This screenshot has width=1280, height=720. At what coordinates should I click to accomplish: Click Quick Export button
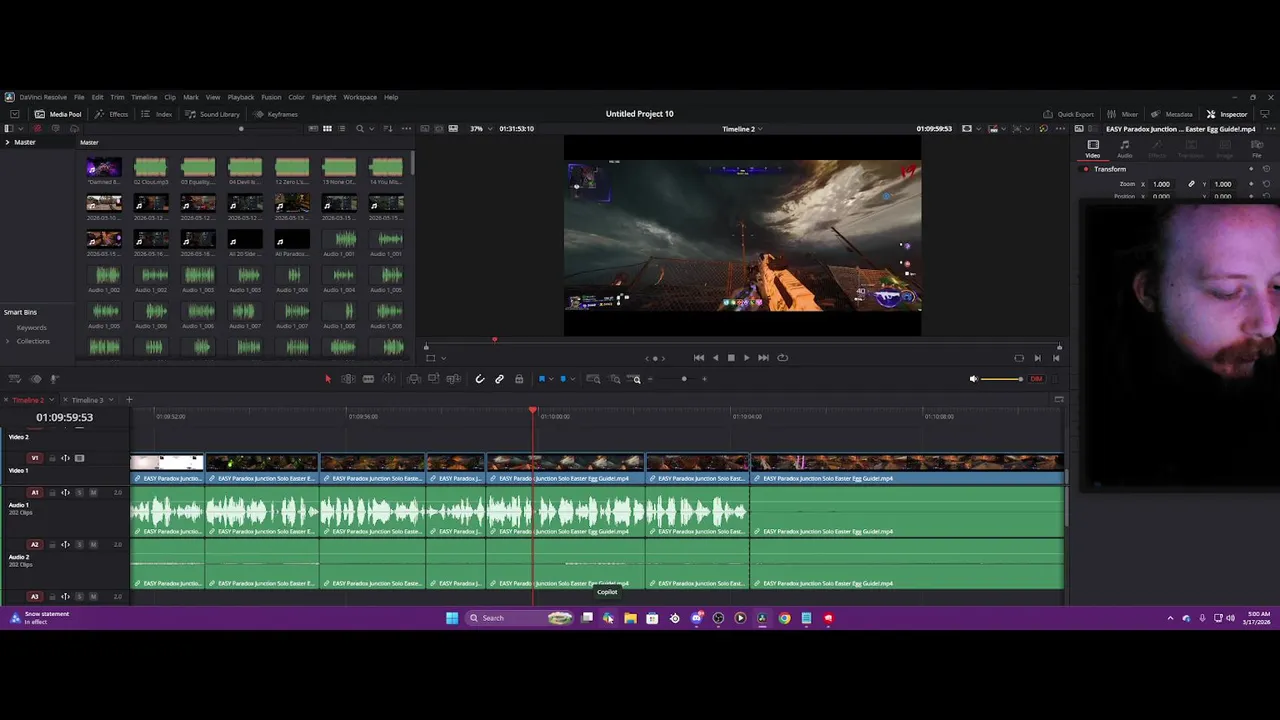[x=1069, y=114]
